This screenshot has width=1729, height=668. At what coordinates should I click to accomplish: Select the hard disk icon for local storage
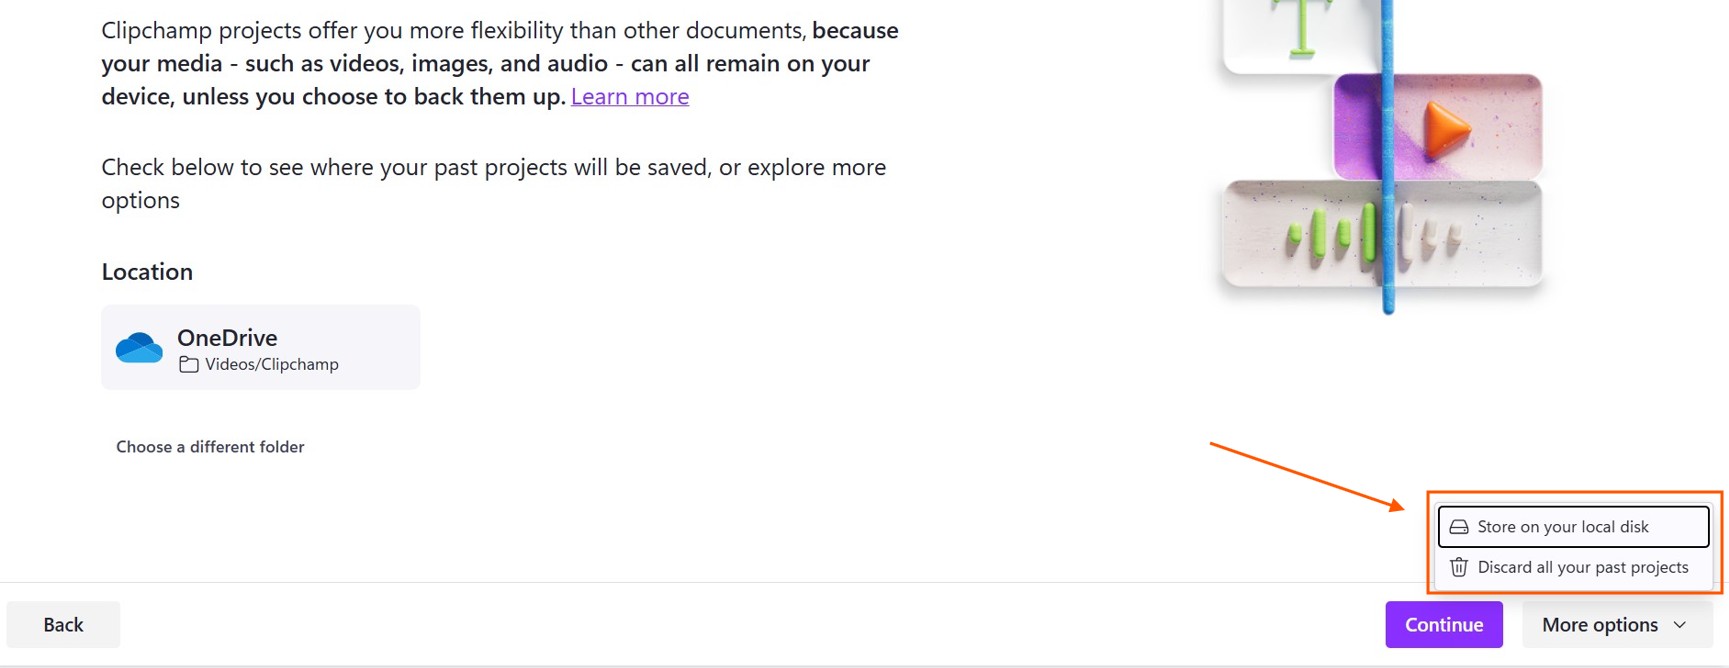[x=1459, y=526]
